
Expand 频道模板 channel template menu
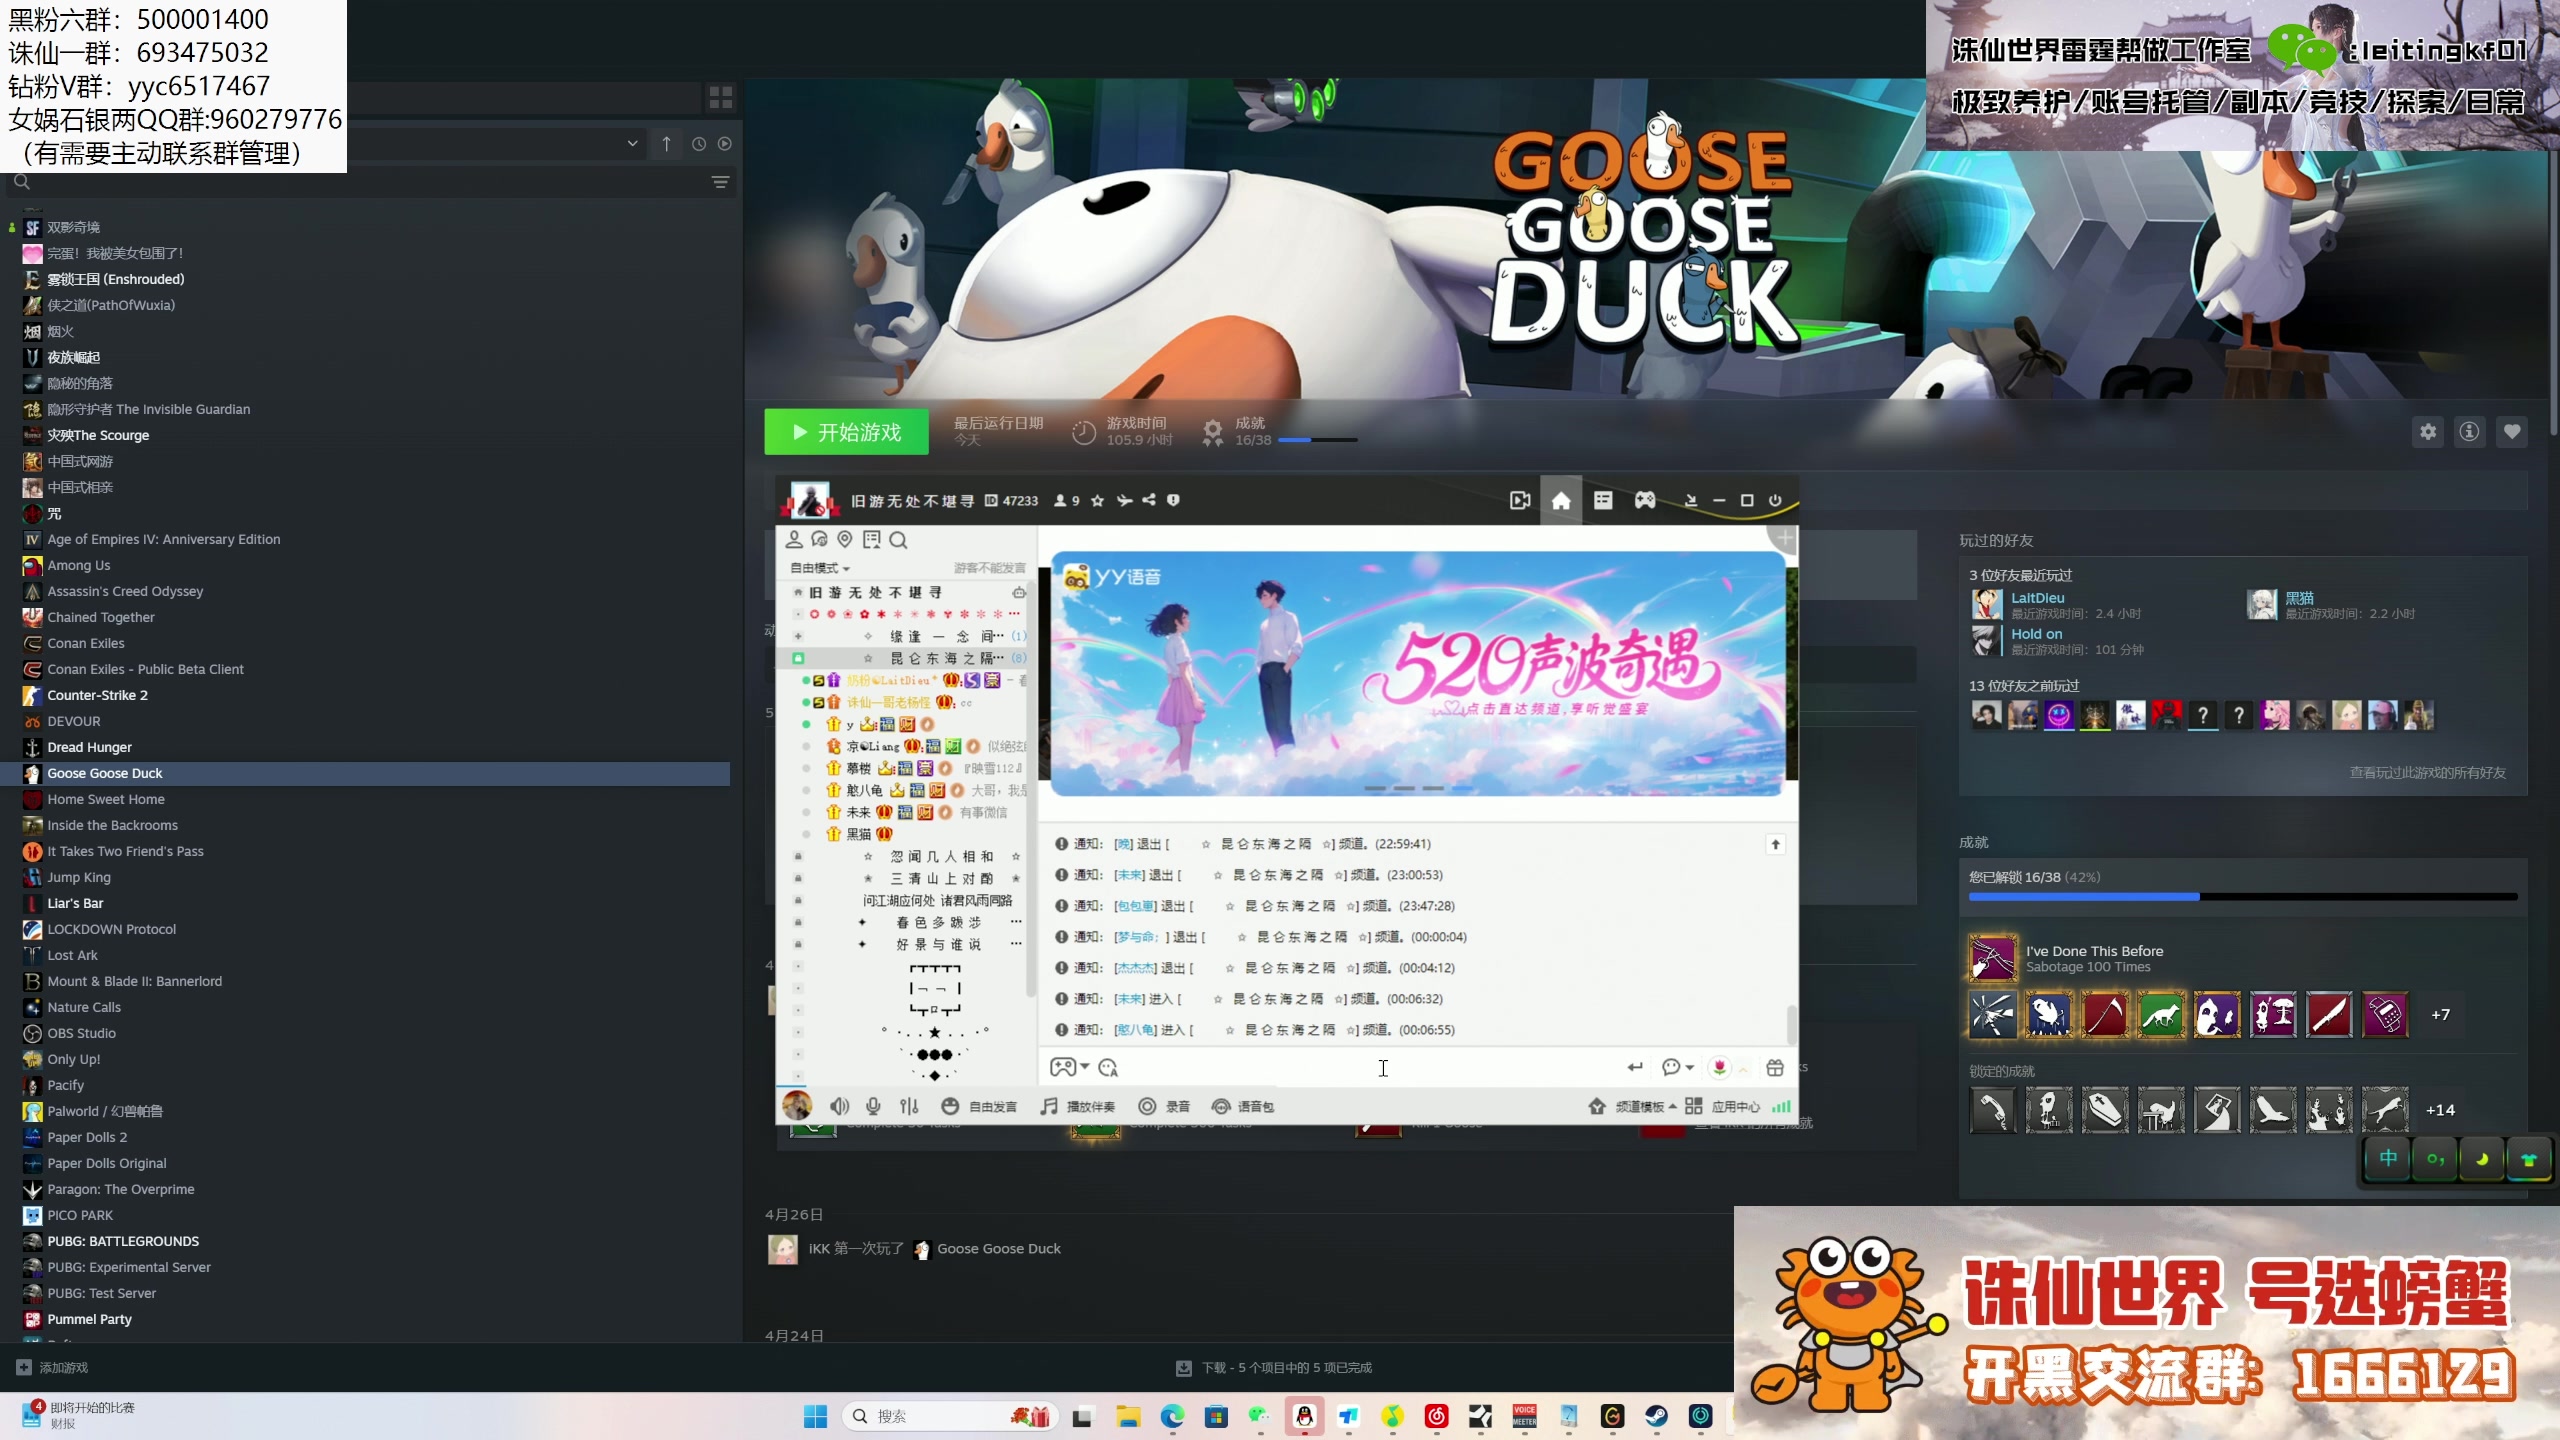[x=1632, y=1106]
